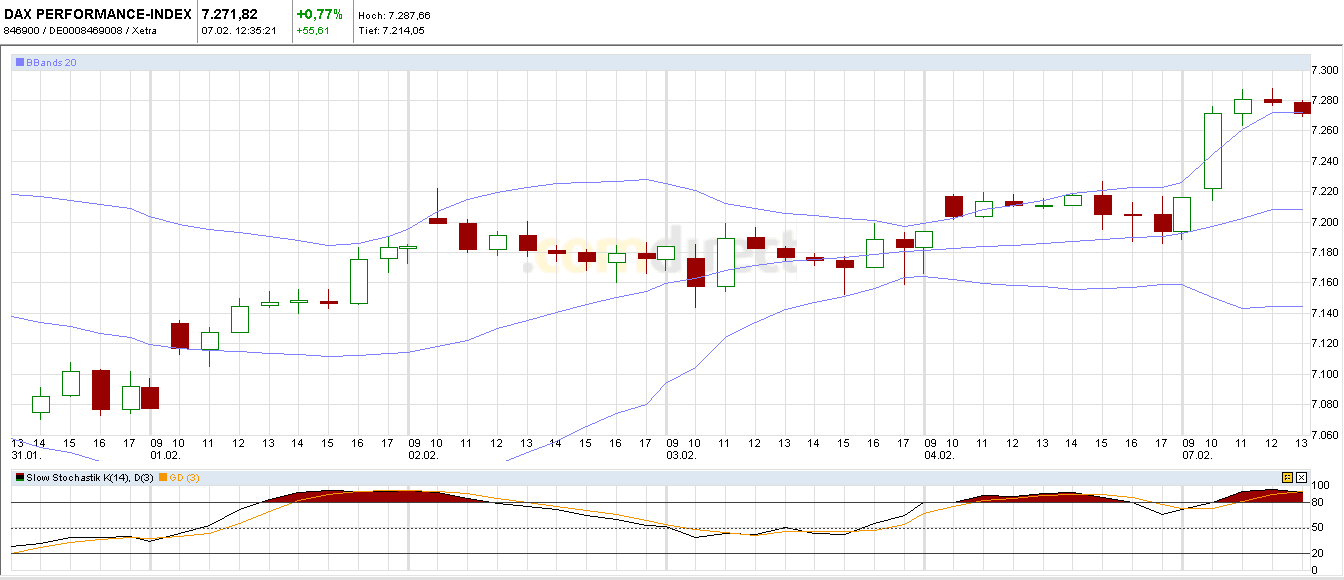The image size is (1344, 580).
Task: Click the tall white candle at 10:00 on 07.02.
Action: [x=1212, y=151]
